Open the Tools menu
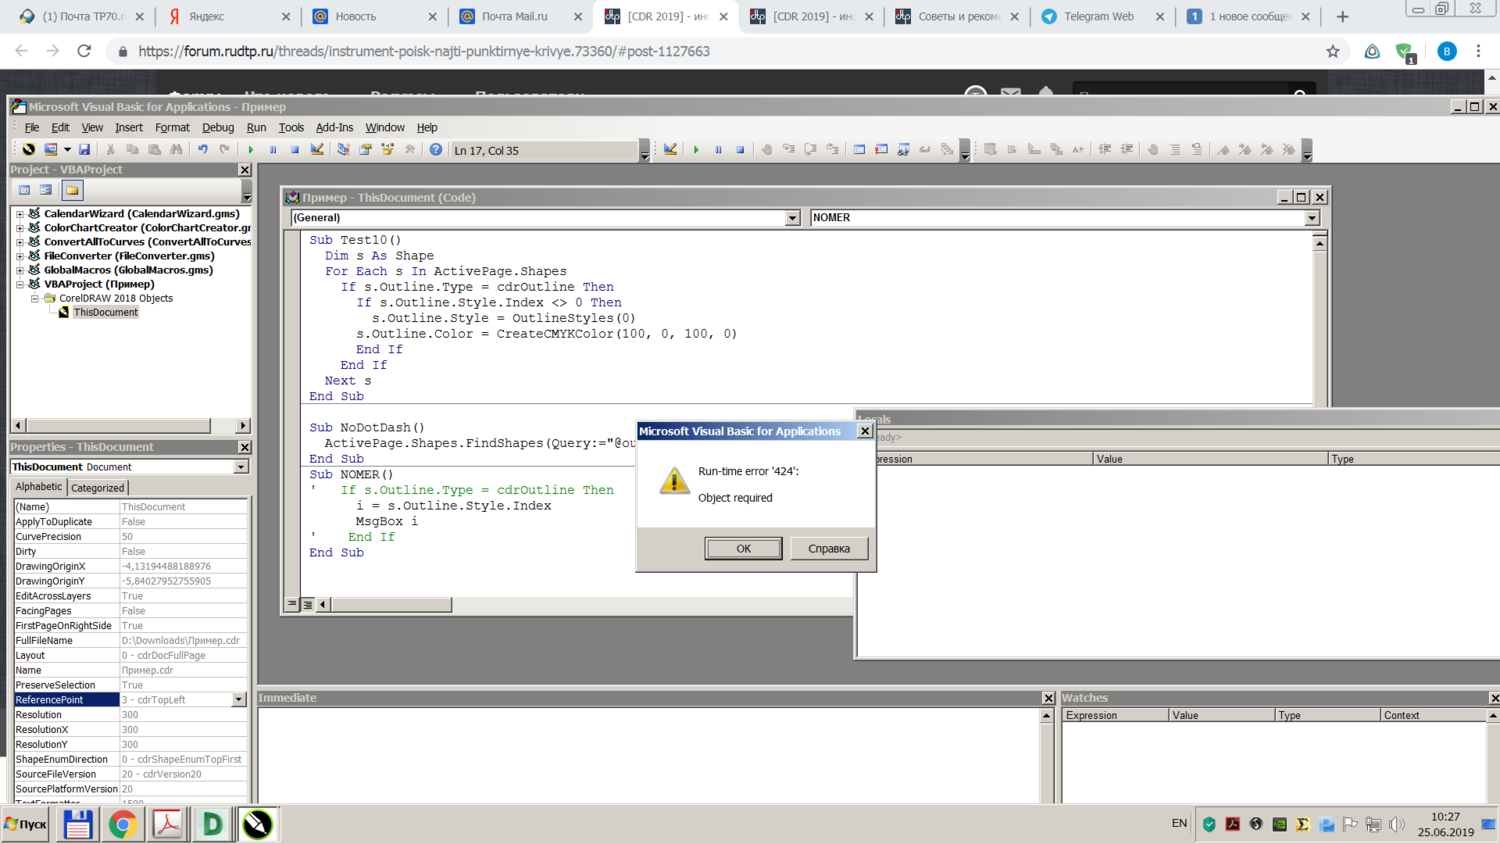 291,128
